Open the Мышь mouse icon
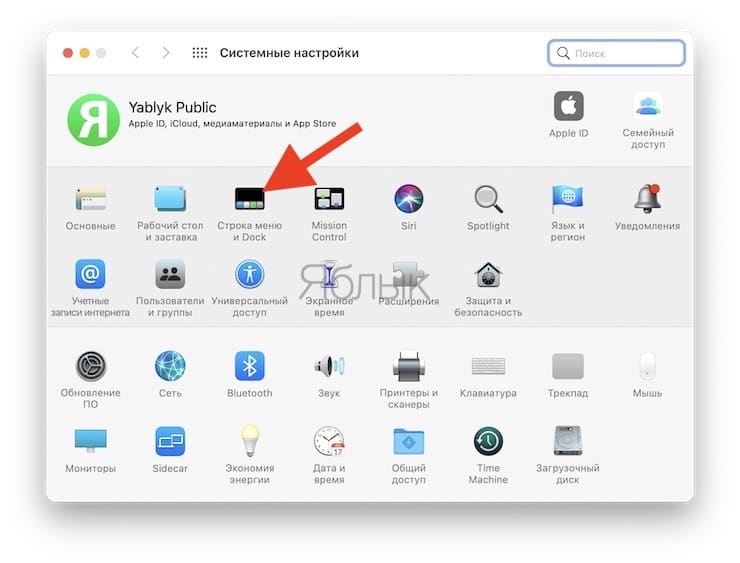Screen dimensions: 740x563 click(648, 366)
